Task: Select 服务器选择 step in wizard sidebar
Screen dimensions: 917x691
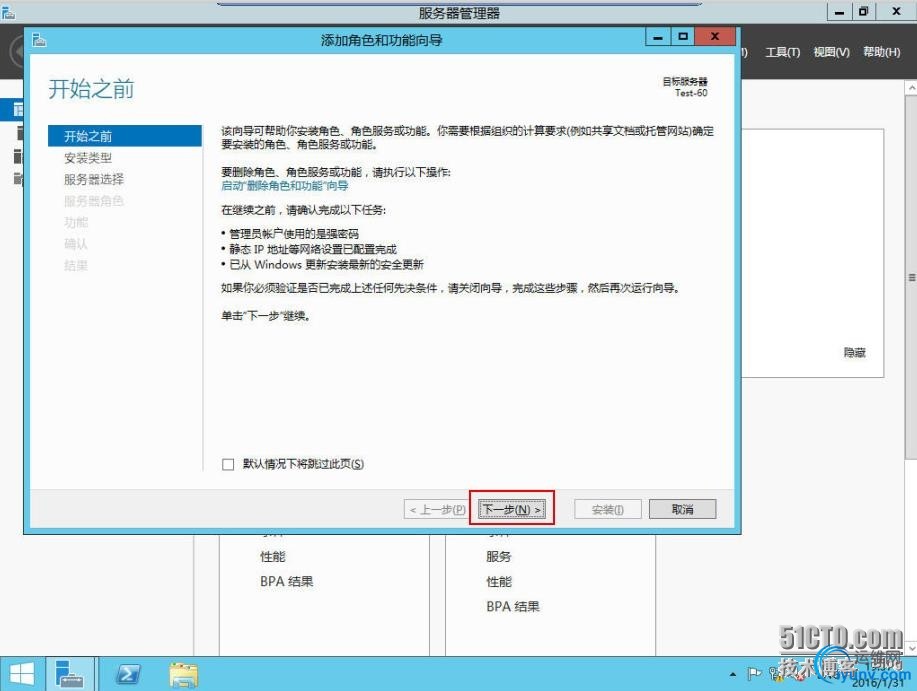Action: tap(94, 179)
